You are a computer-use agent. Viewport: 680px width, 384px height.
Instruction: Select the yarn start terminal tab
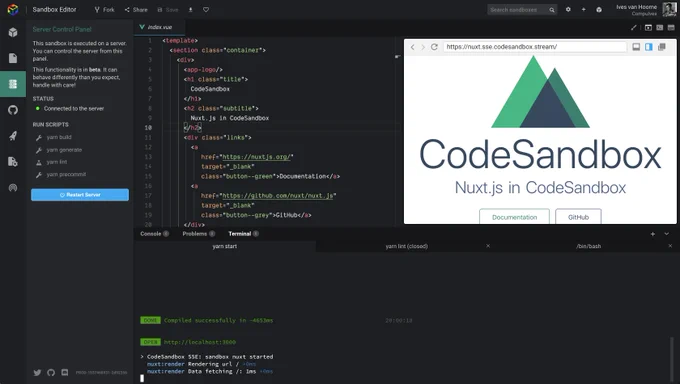point(225,246)
